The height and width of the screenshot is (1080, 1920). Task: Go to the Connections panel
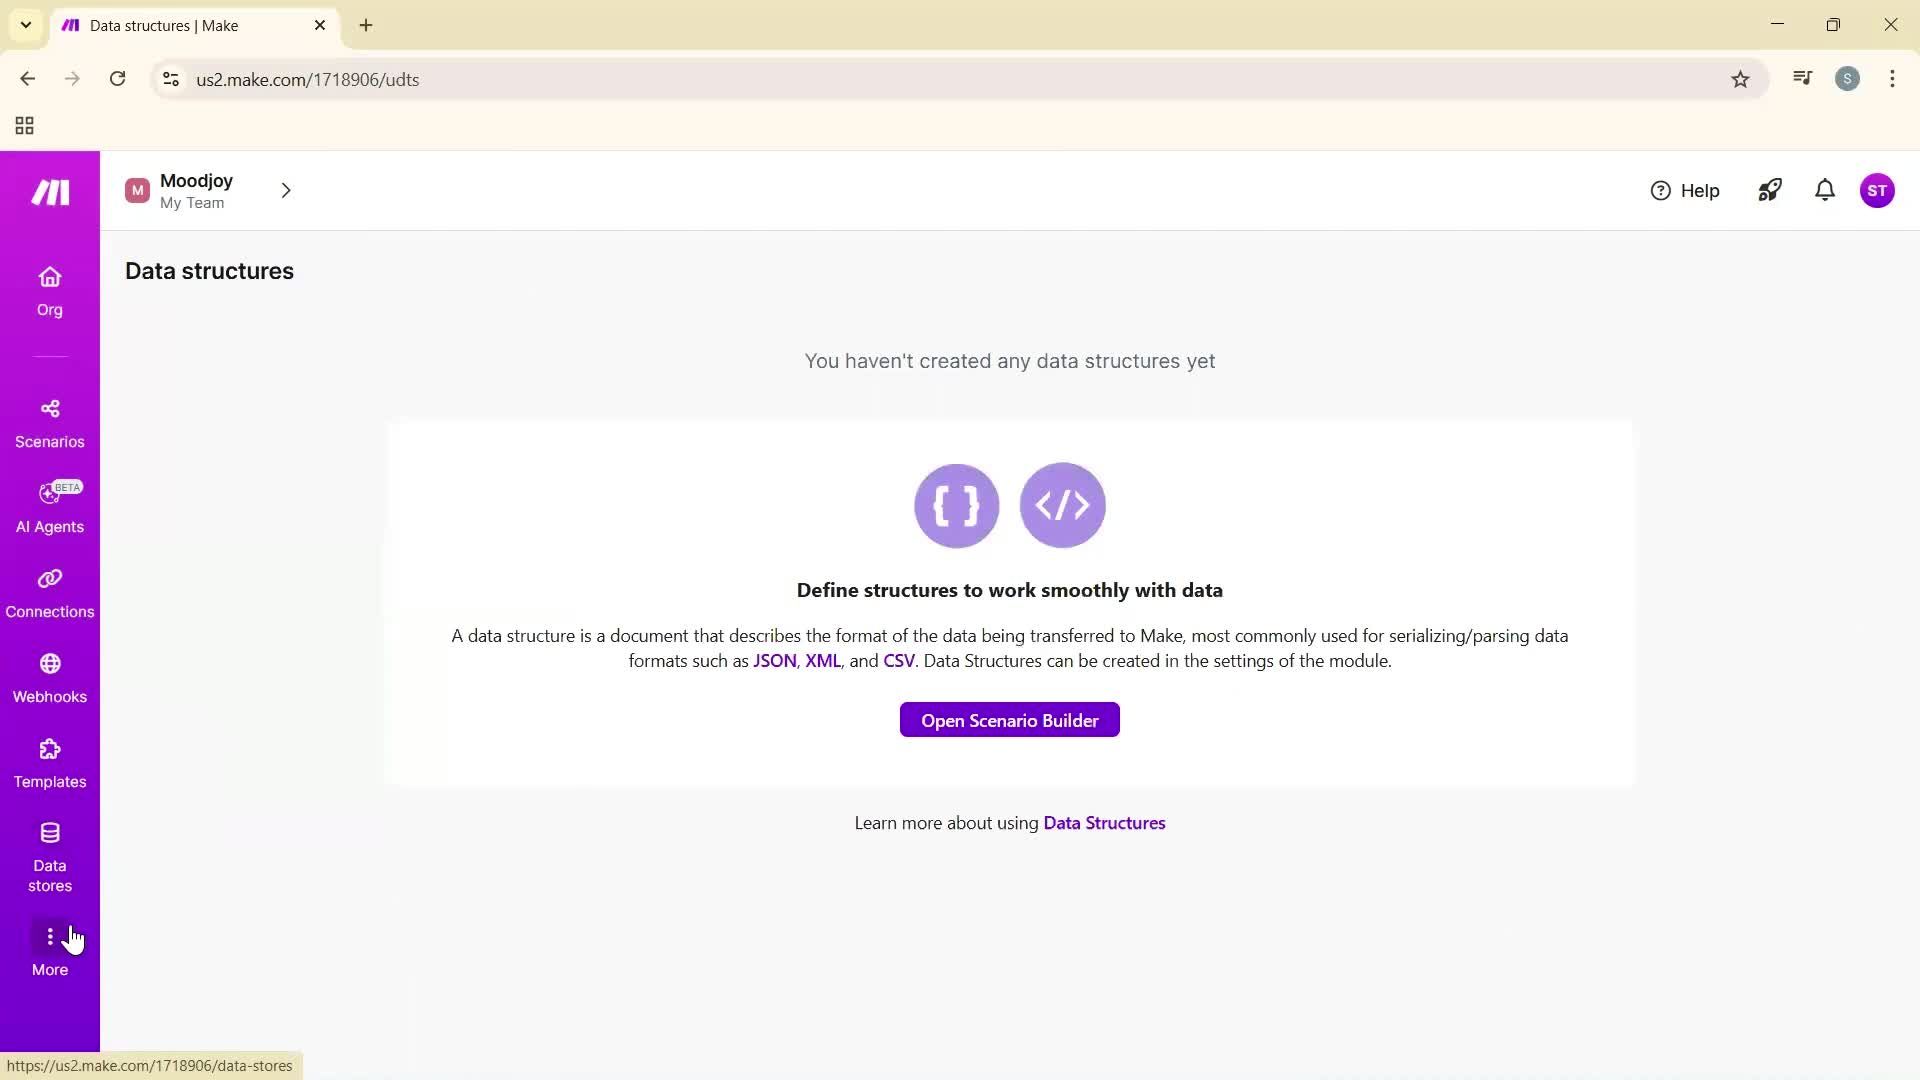tap(49, 592)
